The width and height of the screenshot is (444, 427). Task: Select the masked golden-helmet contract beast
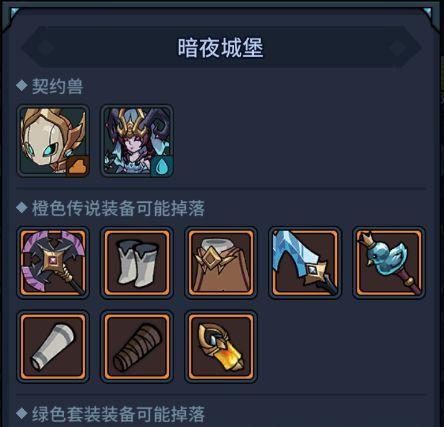coord(53,141)
